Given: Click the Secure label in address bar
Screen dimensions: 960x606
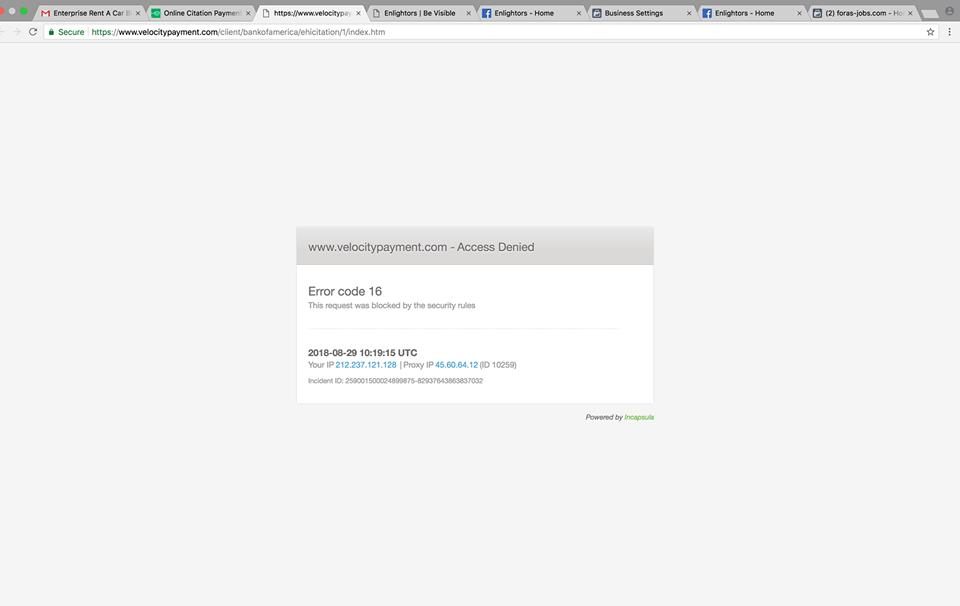Looking at the screenshot, I should [71, 32].
